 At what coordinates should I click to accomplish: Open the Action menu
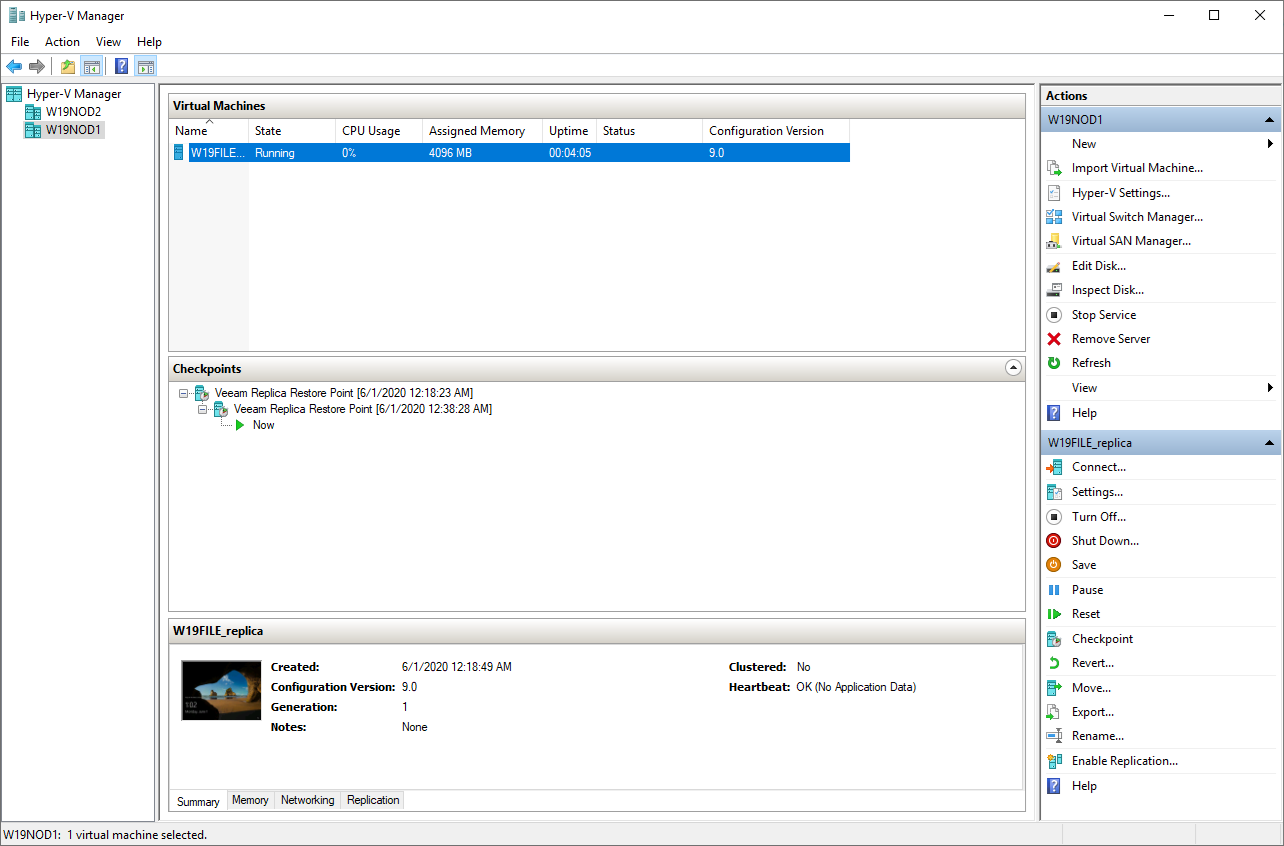tap(62, 42)
